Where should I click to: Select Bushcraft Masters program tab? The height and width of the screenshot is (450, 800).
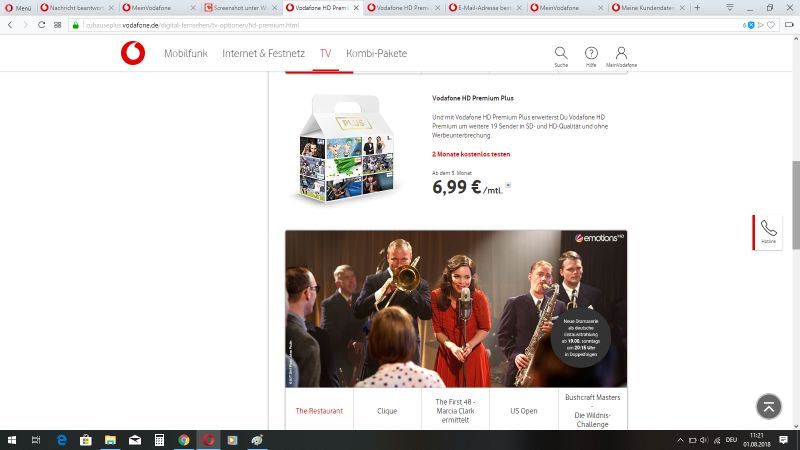[x=592, y=411]
